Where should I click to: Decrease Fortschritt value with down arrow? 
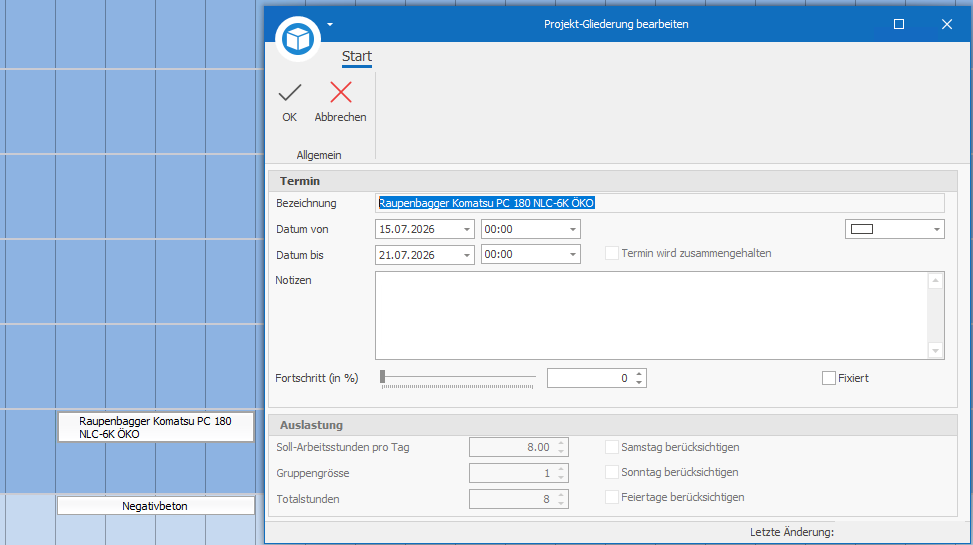(639, 382)
